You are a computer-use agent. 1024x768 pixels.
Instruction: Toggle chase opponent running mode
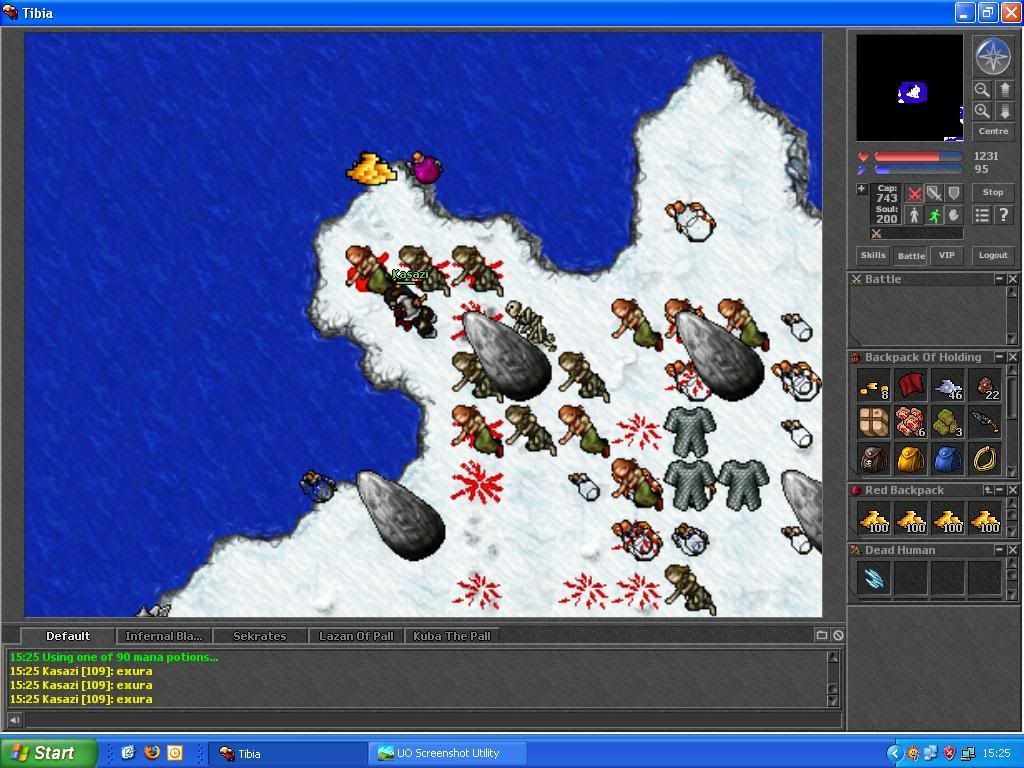935,215
